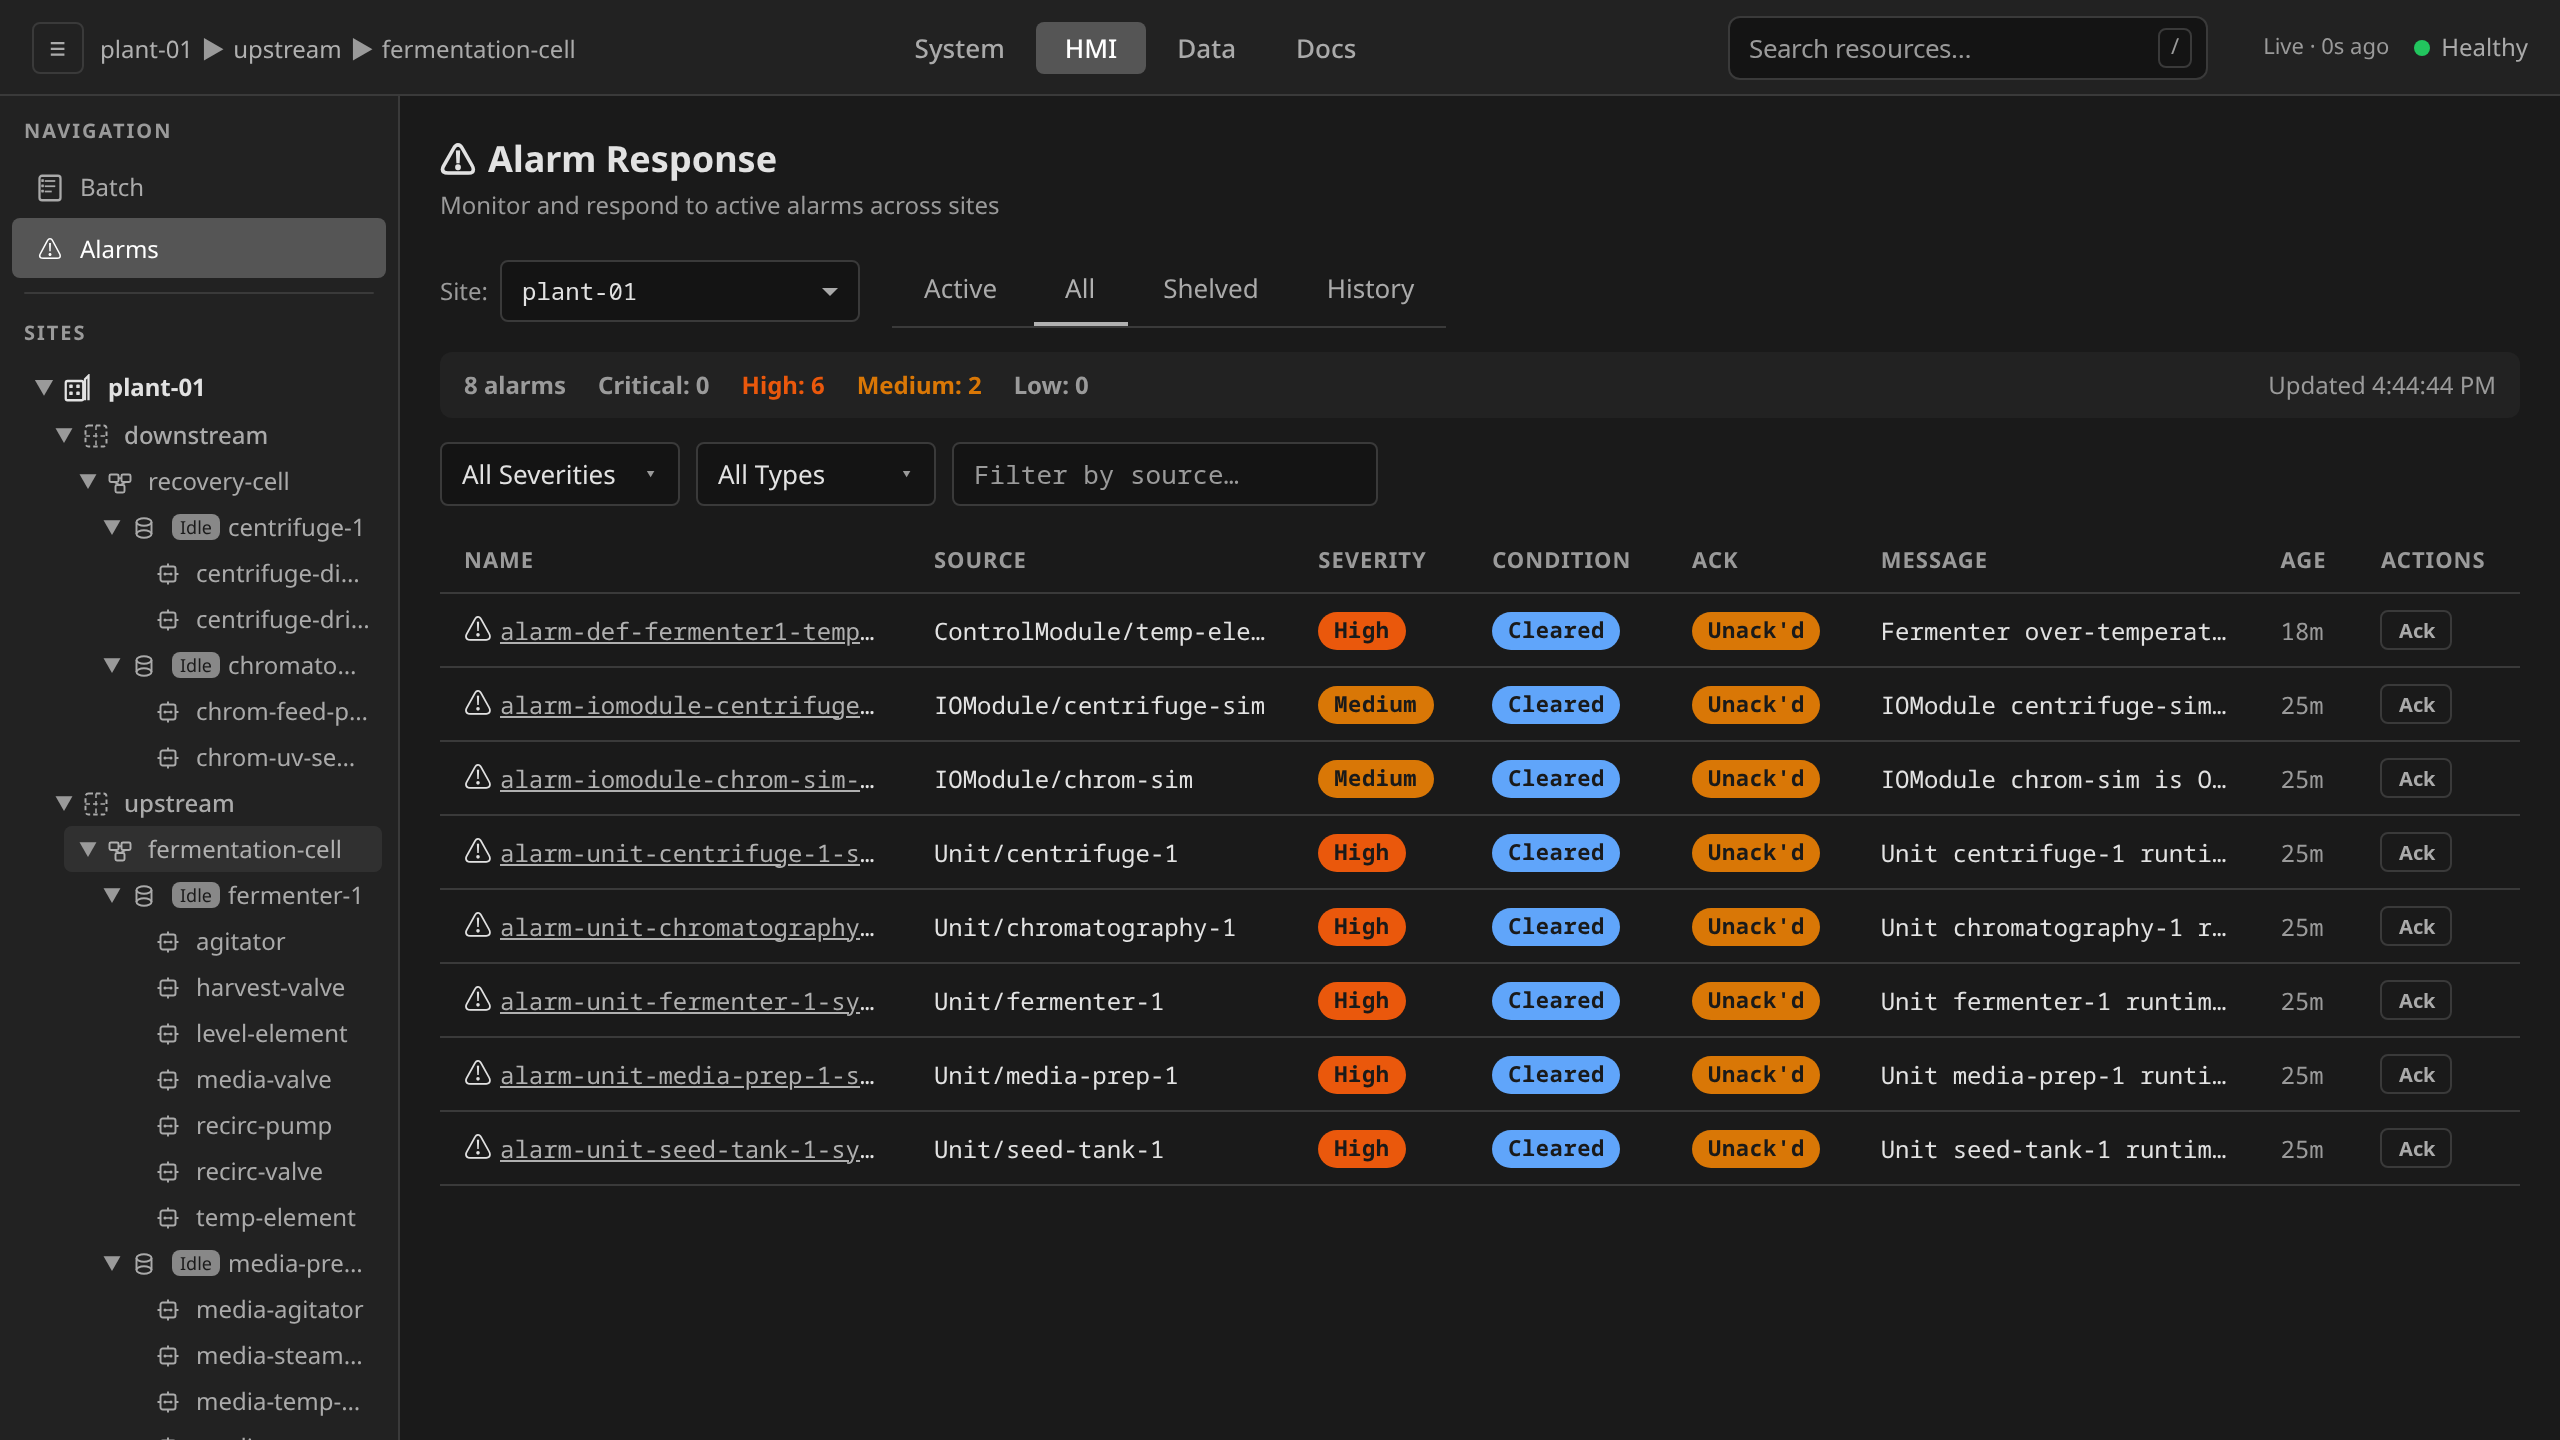Viewport: 2560px width, 1440px height.
Task: Open the All Types dropdown
Action: [815, 474]
